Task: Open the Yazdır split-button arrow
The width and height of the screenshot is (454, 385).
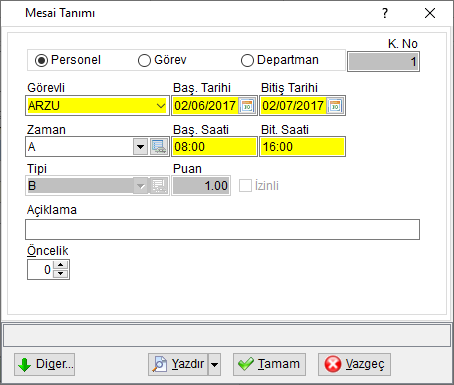Action: [x=214, y=364]
